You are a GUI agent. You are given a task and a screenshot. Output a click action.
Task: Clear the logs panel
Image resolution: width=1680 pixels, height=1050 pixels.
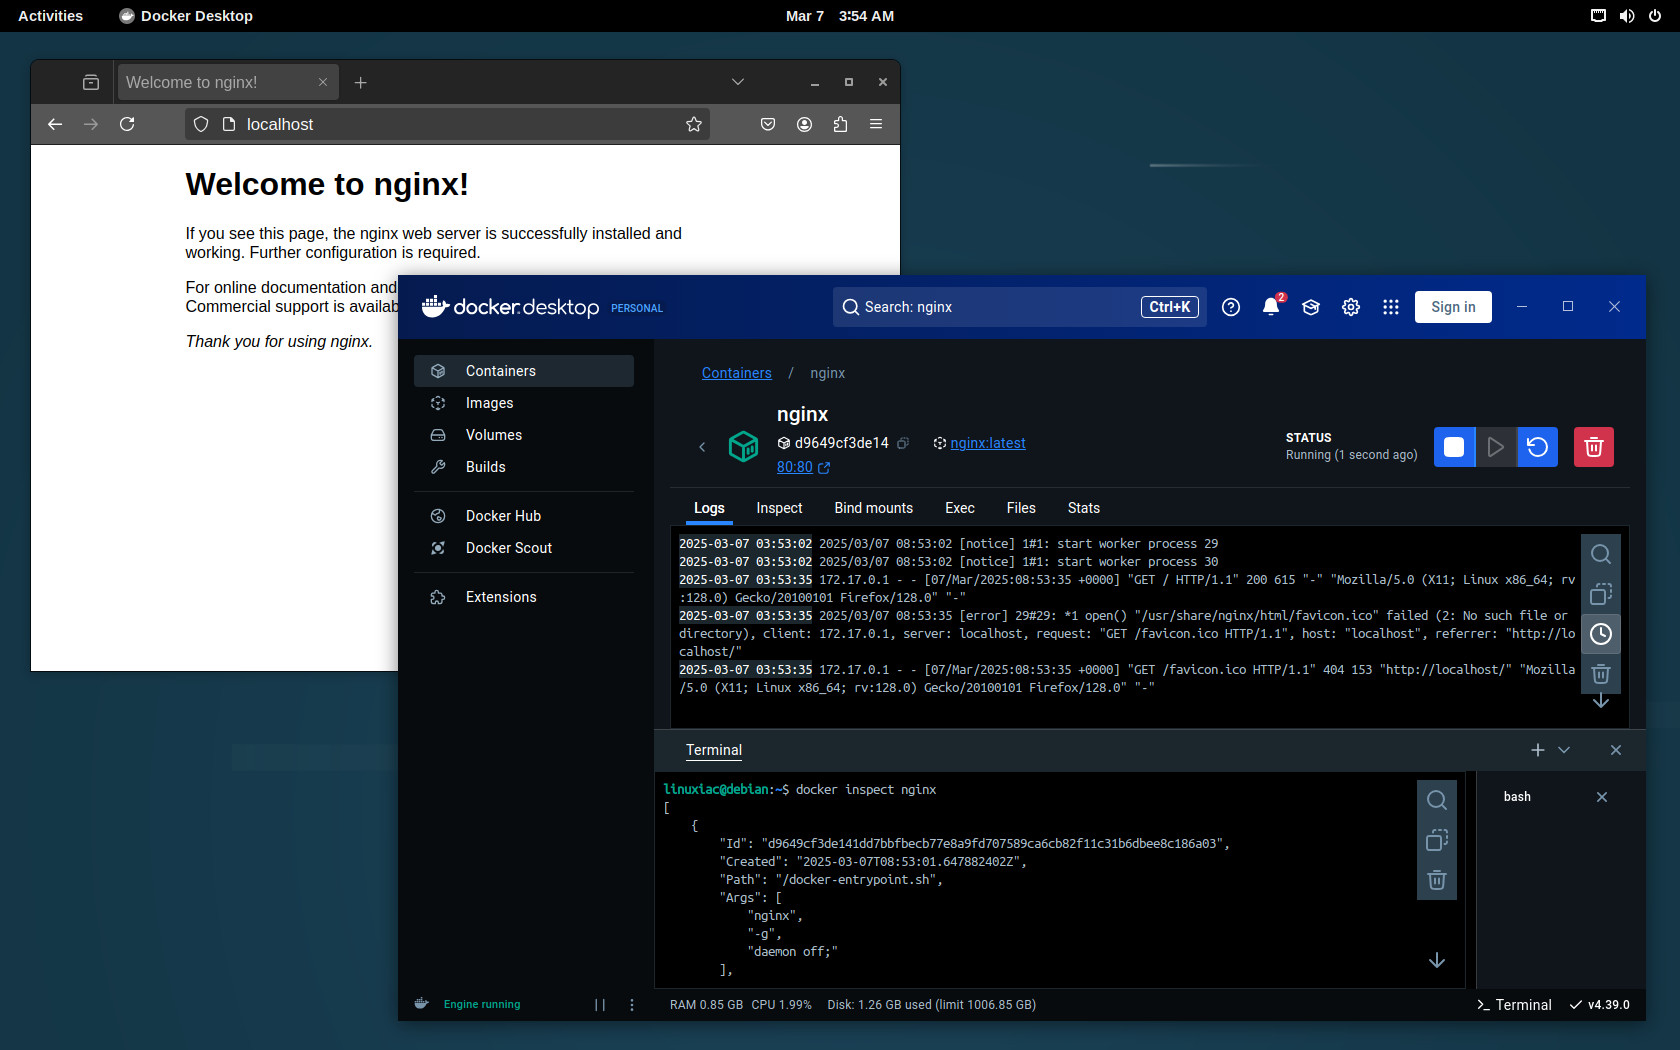(x=1601, y=674)
